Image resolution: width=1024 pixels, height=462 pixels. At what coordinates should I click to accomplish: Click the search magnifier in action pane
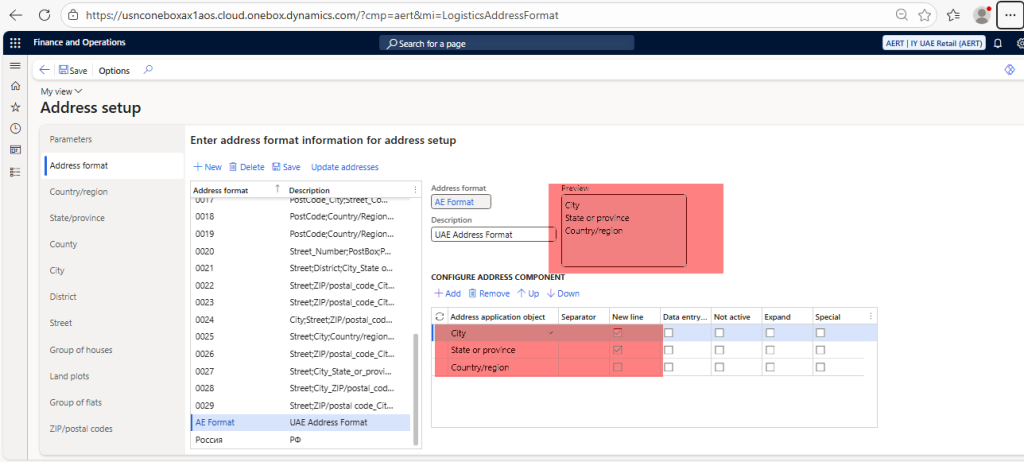pos(149,70)
